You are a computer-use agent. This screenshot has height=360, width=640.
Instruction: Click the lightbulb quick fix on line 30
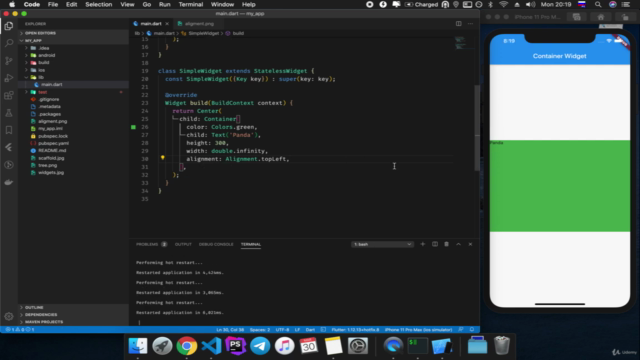coord(162,158)
